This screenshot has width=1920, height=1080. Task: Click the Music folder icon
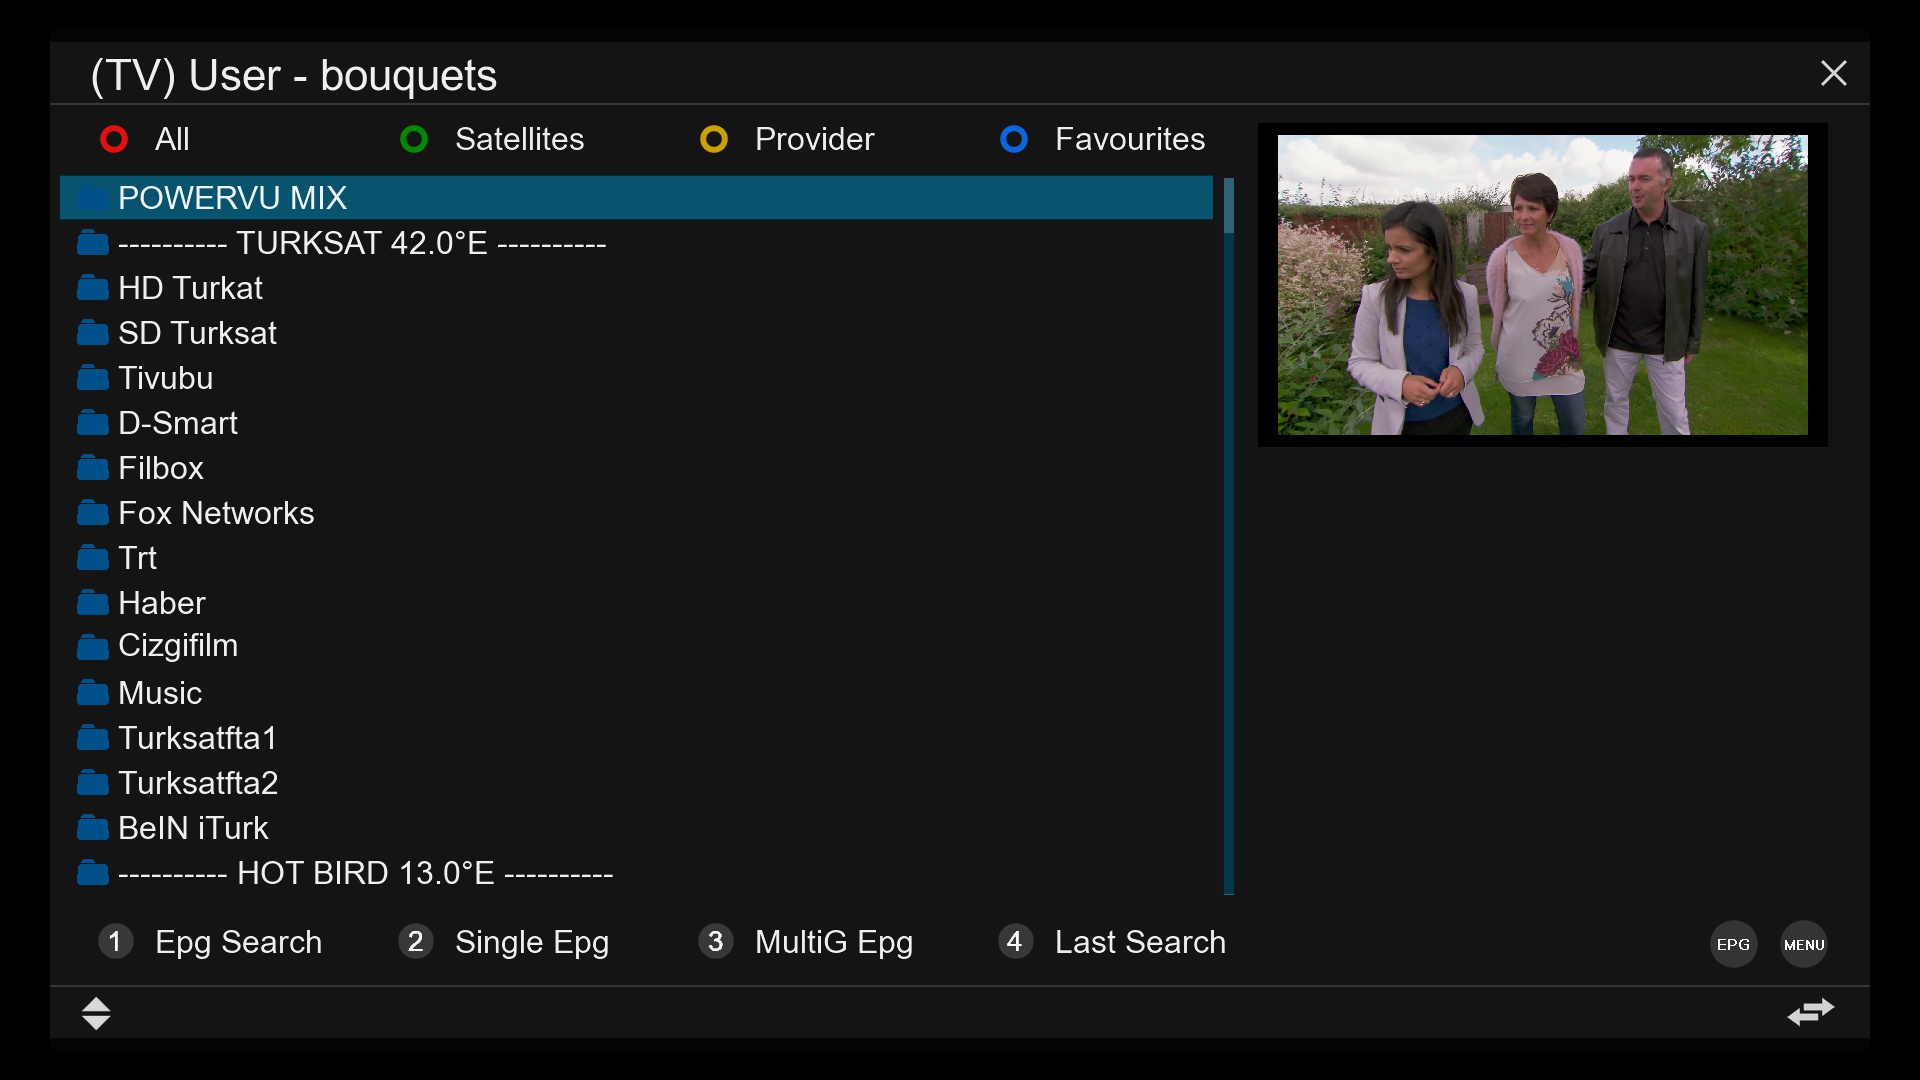tap(93, 693)
